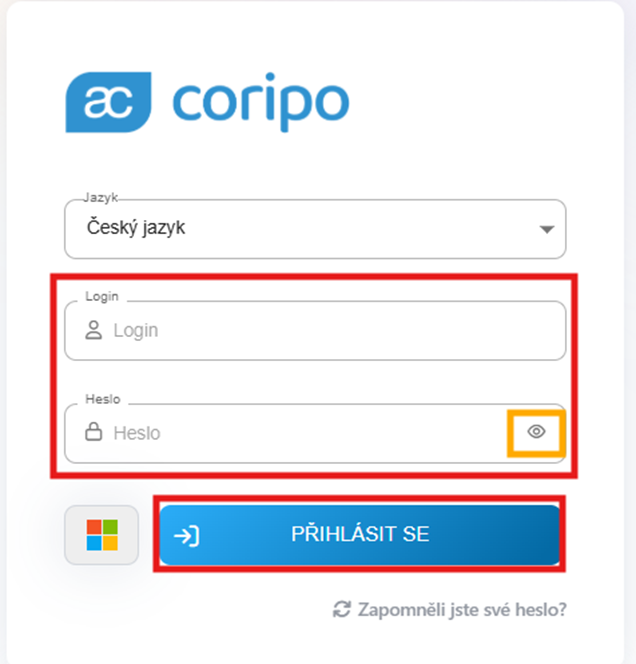Click the Český jazyk selected value text
Image resolution: width=636 pixels, height=664 pixels.
(x=136, y=228)
